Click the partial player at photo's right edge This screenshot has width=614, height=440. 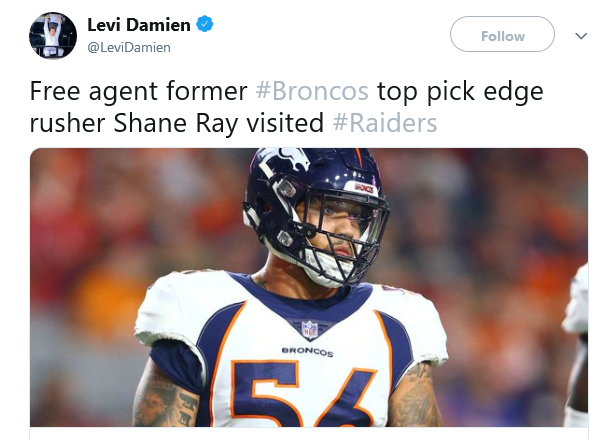[x=576, y=344]
